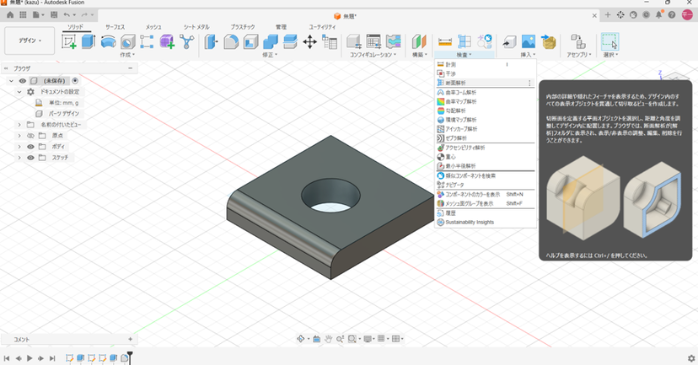
Task: Open the デザイン workspace dropdown
Action: tap(30, 41)
